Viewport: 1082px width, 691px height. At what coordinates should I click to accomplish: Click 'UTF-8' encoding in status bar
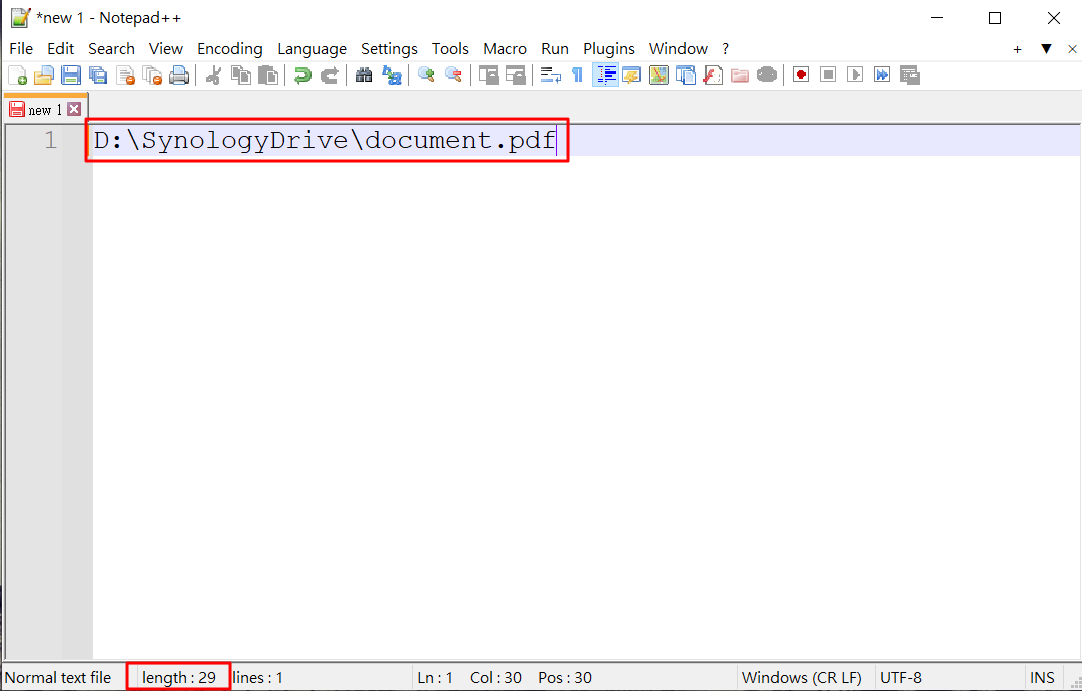901,678
